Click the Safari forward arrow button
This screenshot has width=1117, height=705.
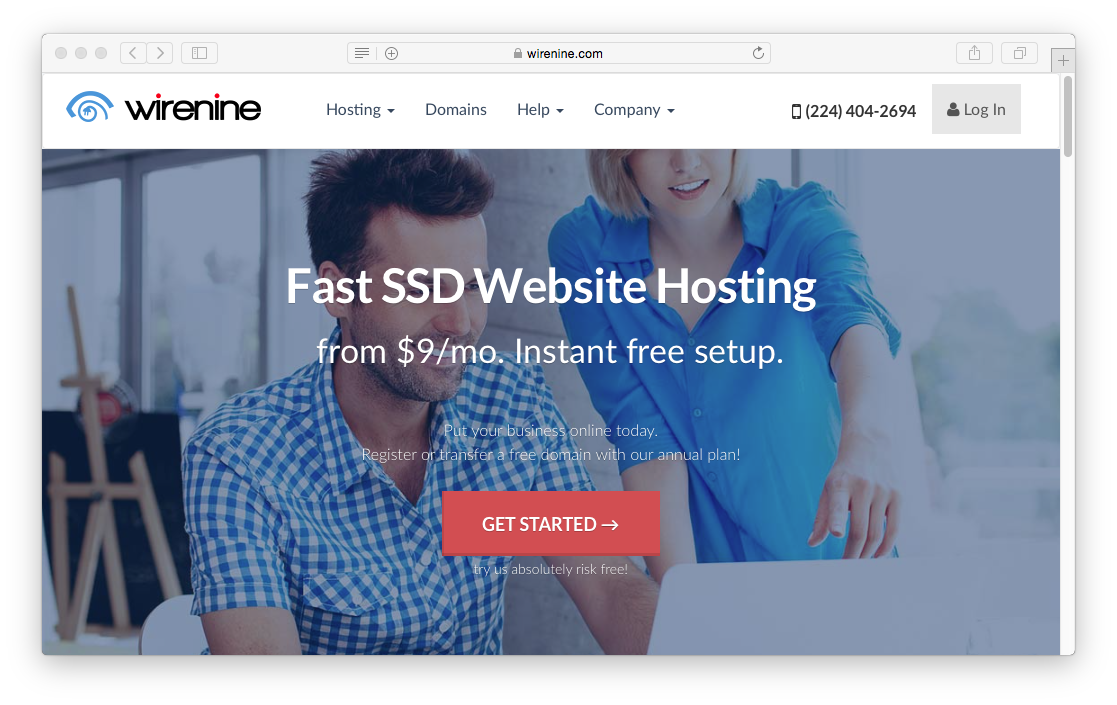pos(159,53)
